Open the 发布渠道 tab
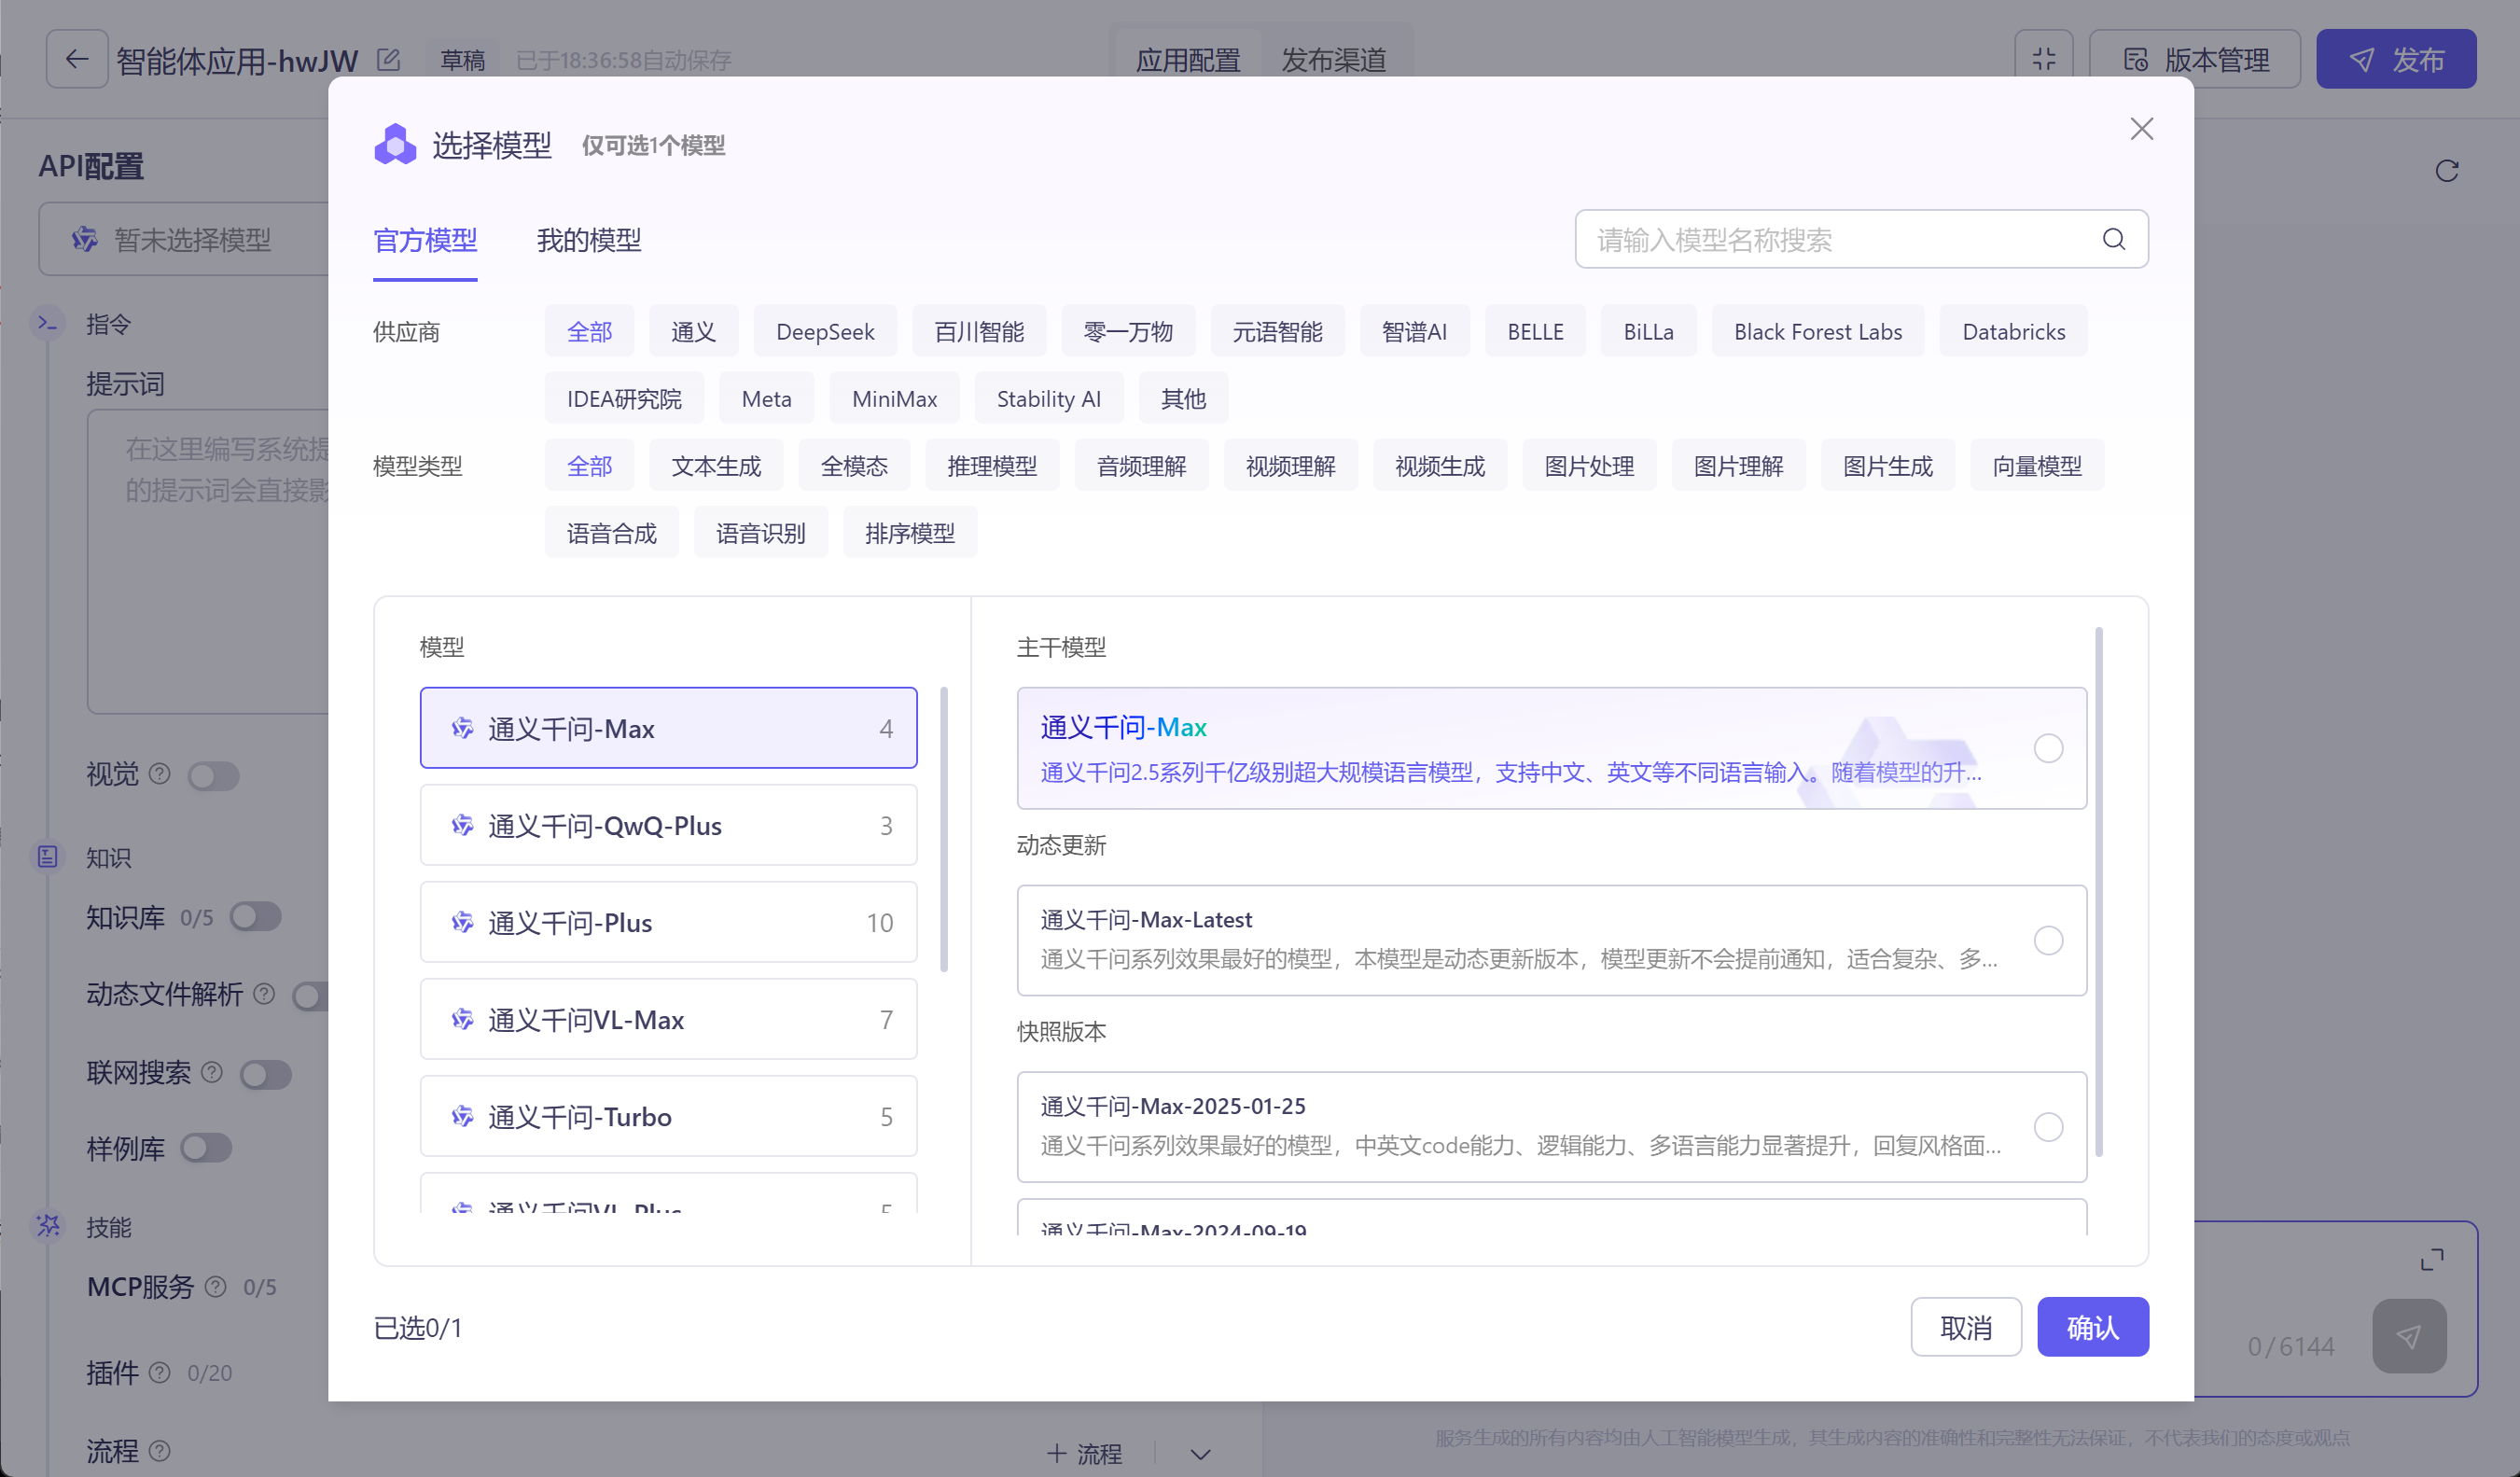Viewport: 2520px width, 1477px height. tap(1333, 60)
